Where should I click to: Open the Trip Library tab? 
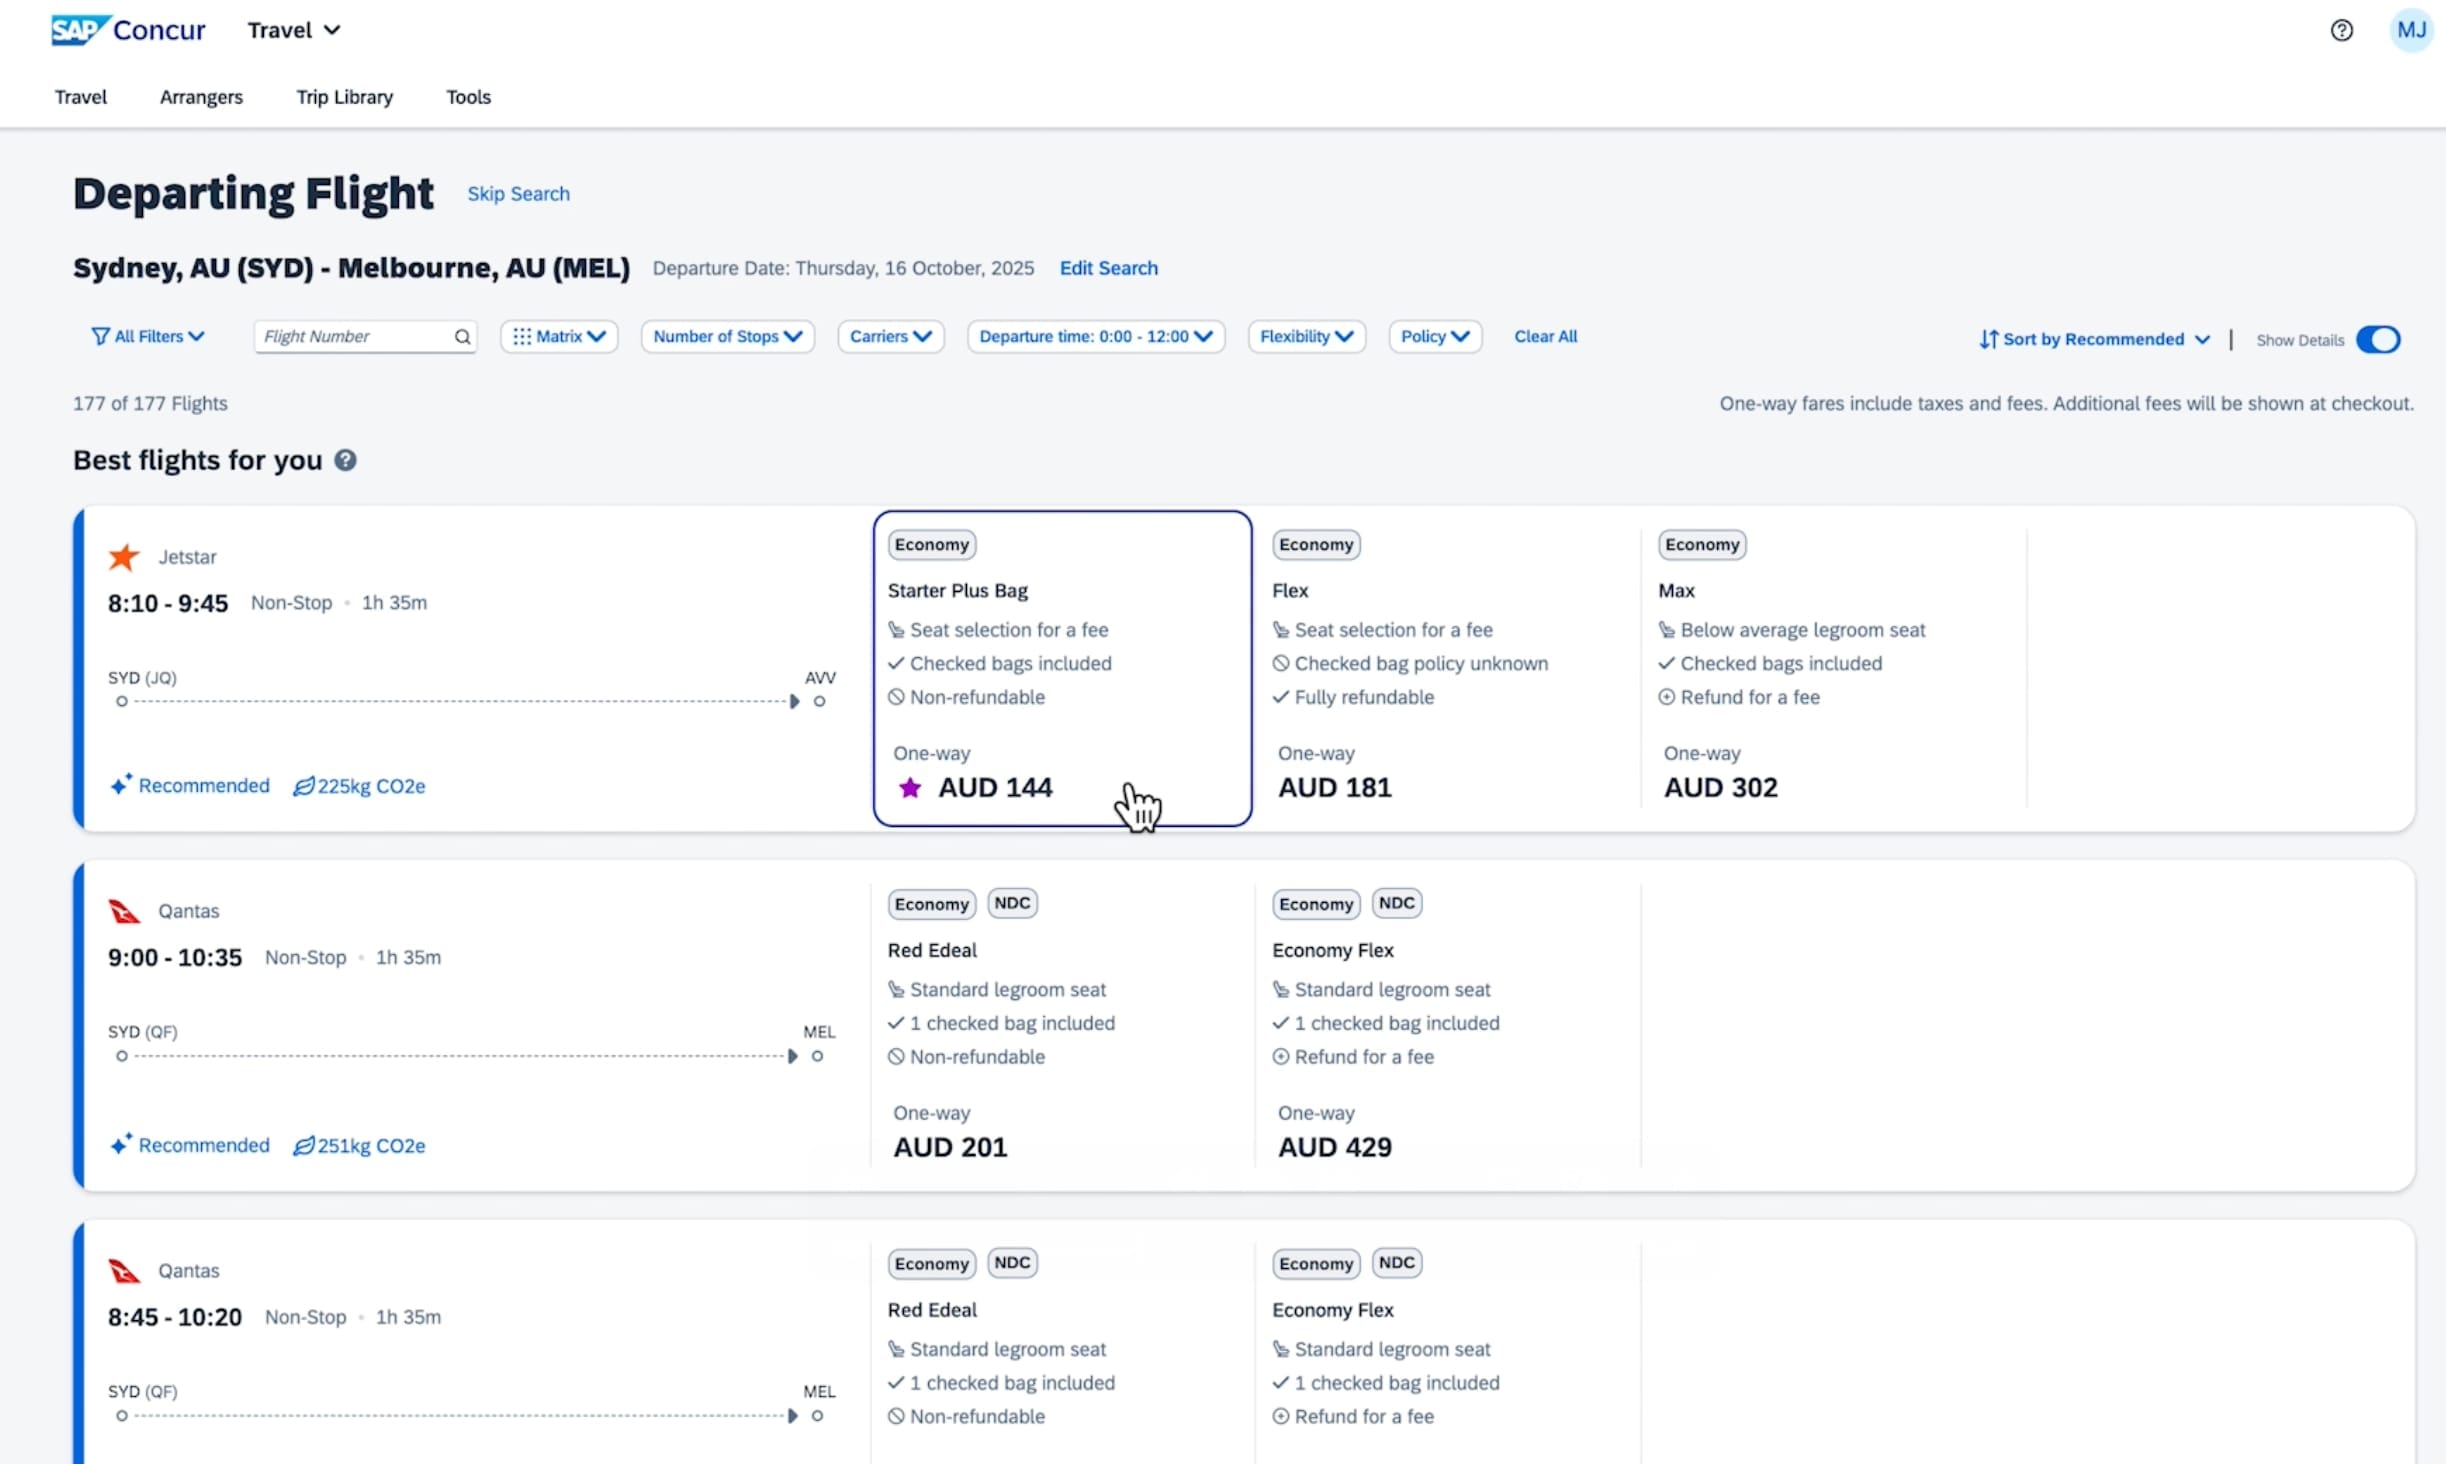344,97
